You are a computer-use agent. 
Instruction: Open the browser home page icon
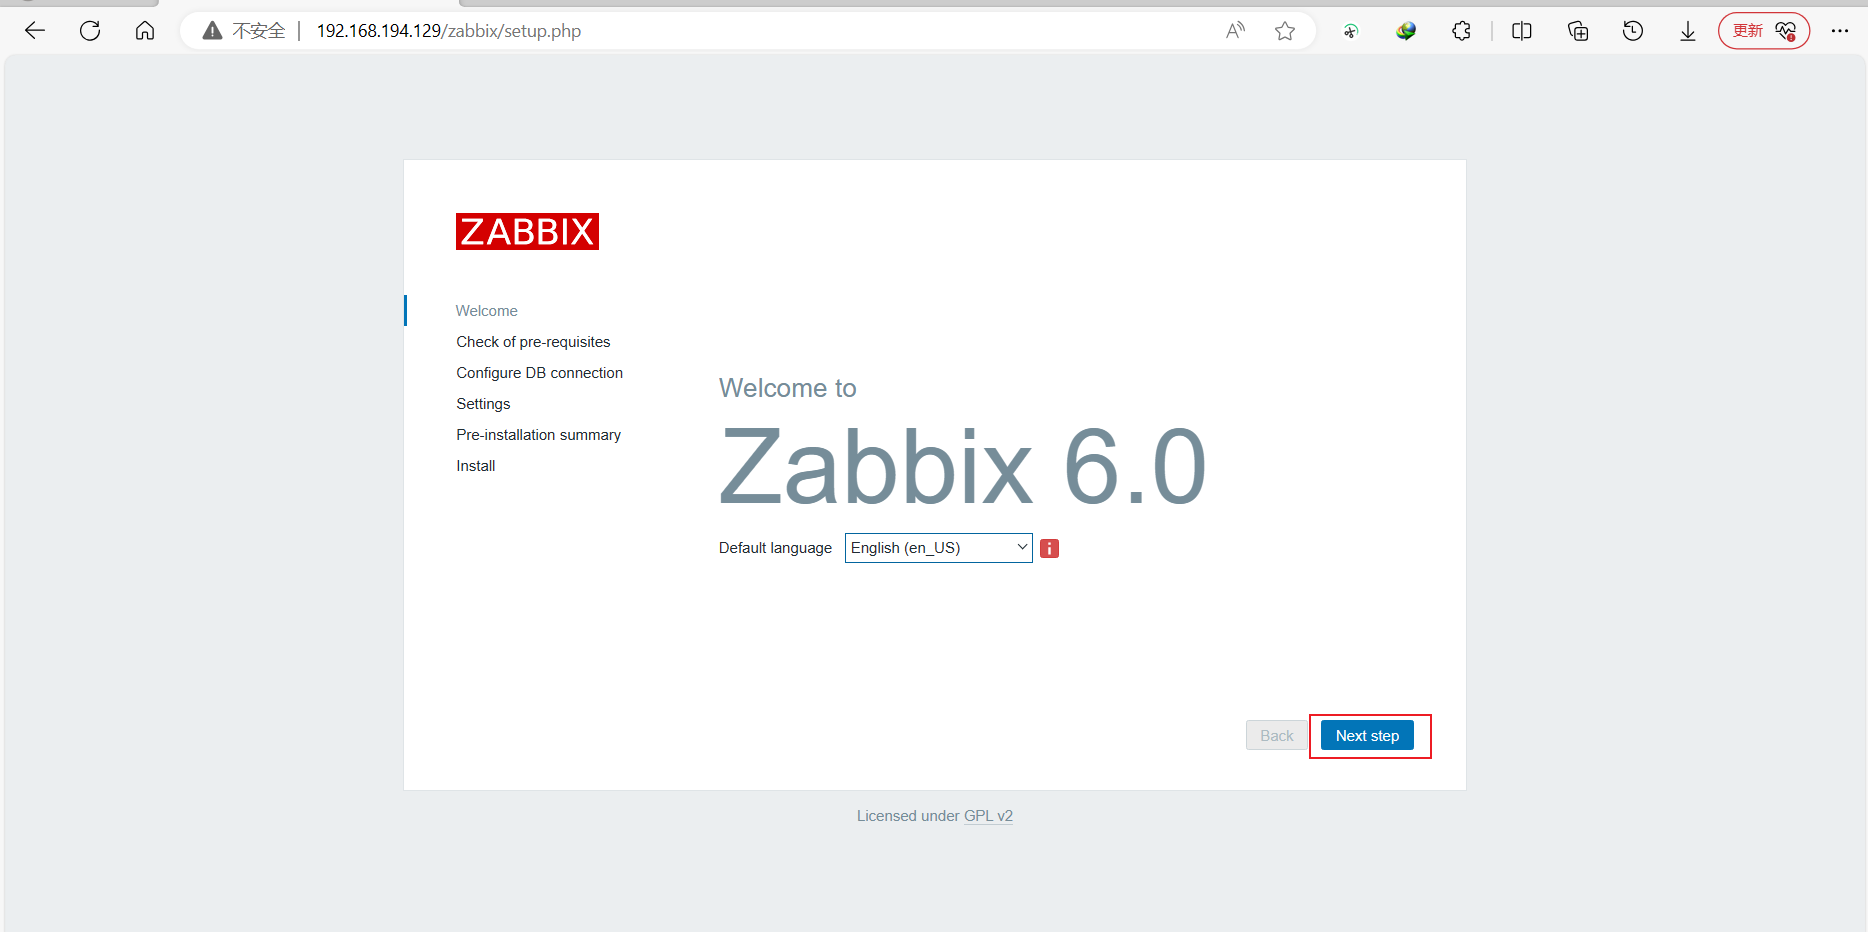[145, 31]
